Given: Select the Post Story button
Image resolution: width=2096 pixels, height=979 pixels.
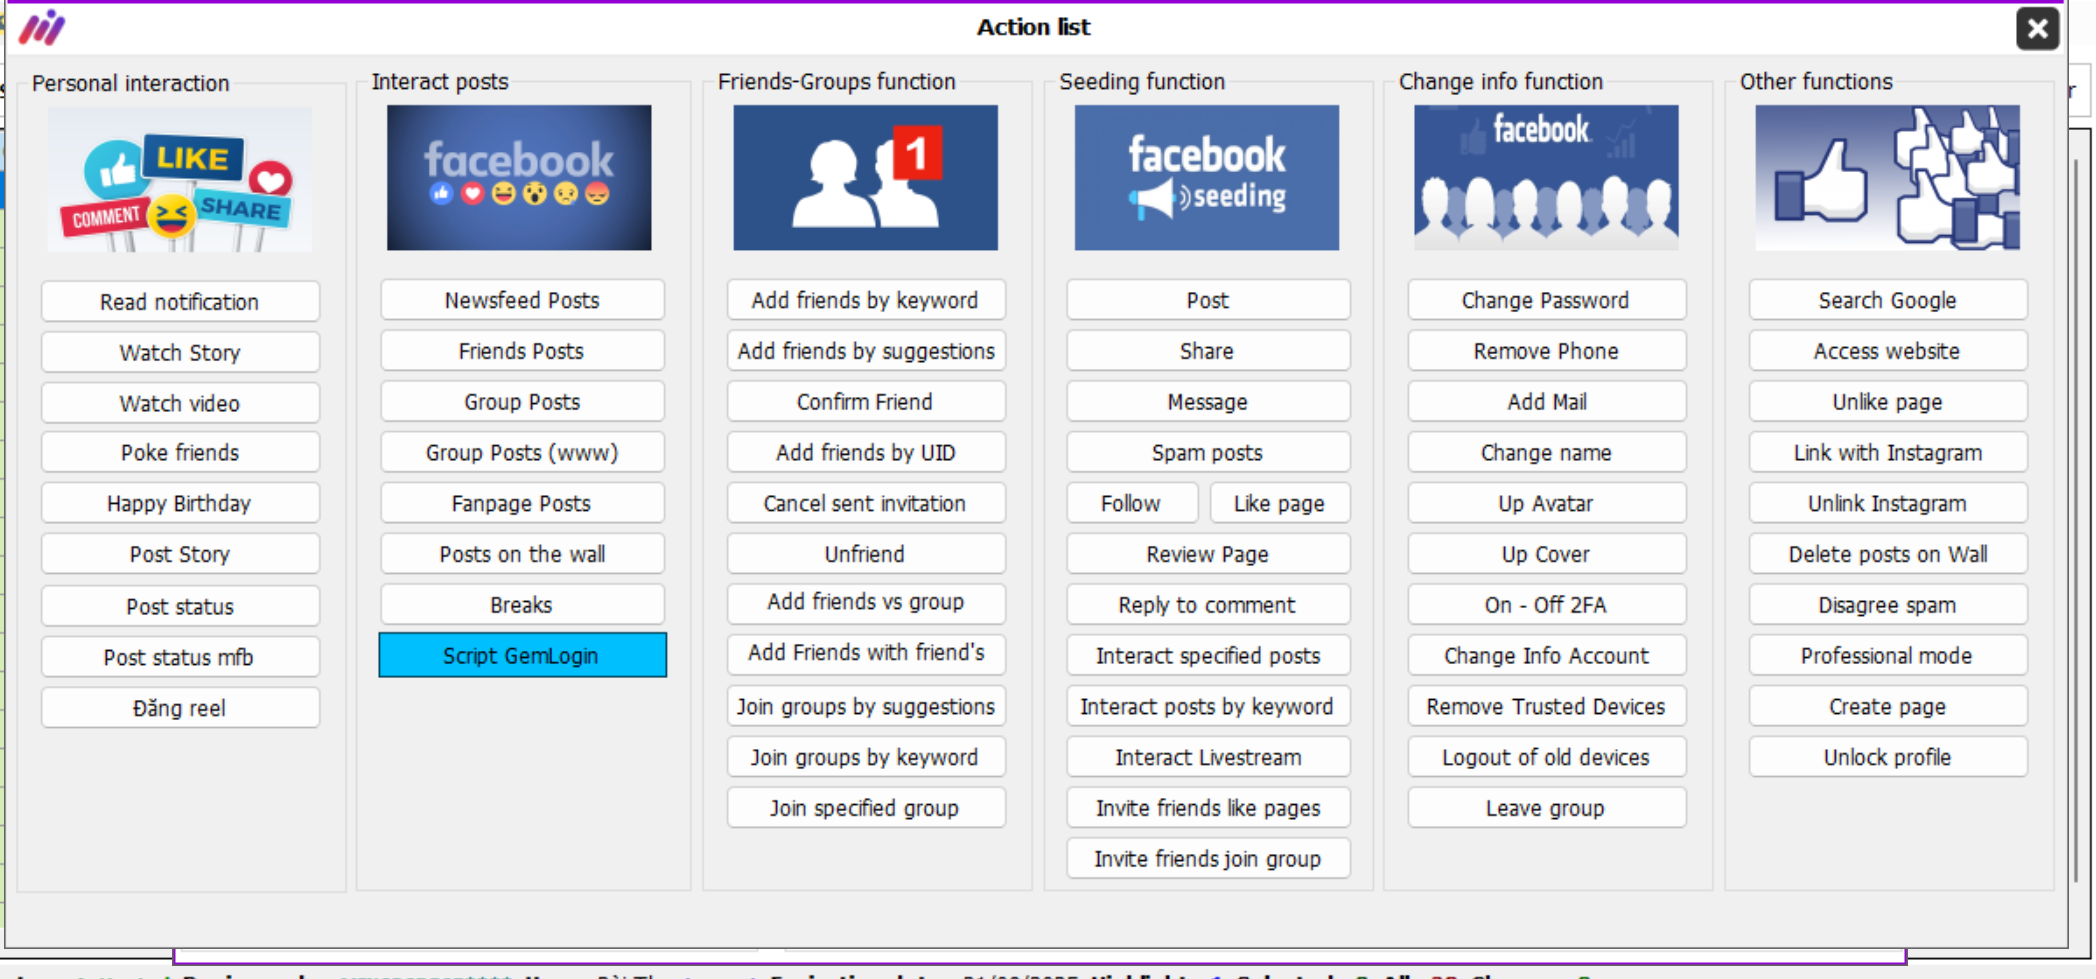Looking at the screenshot, I should [x=180, y=555].
